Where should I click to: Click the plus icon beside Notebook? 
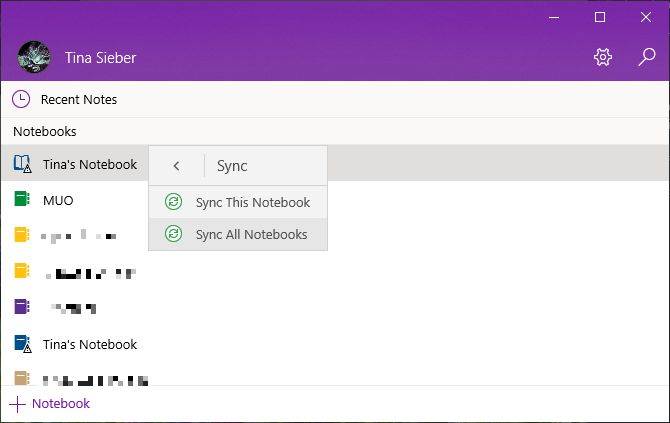point(17,404)
